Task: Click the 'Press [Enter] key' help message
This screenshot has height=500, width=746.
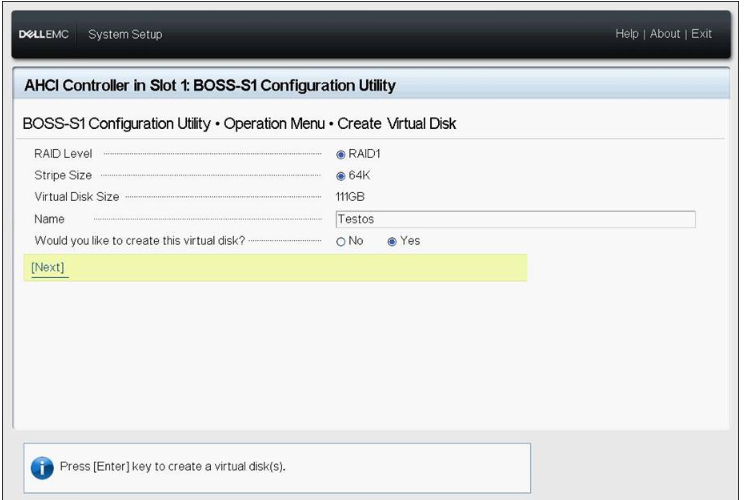Action: (173, 467)
